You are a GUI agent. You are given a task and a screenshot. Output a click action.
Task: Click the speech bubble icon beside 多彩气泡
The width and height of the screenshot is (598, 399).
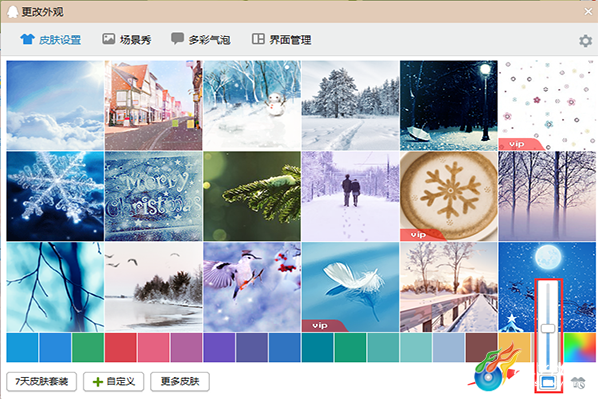point(177,38)
